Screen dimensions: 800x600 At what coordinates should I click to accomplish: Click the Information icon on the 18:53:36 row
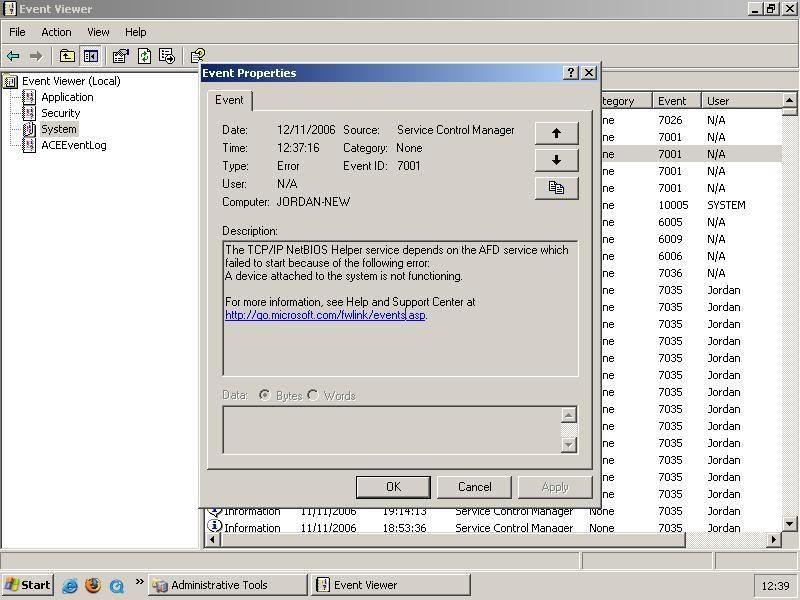[214, 526]
